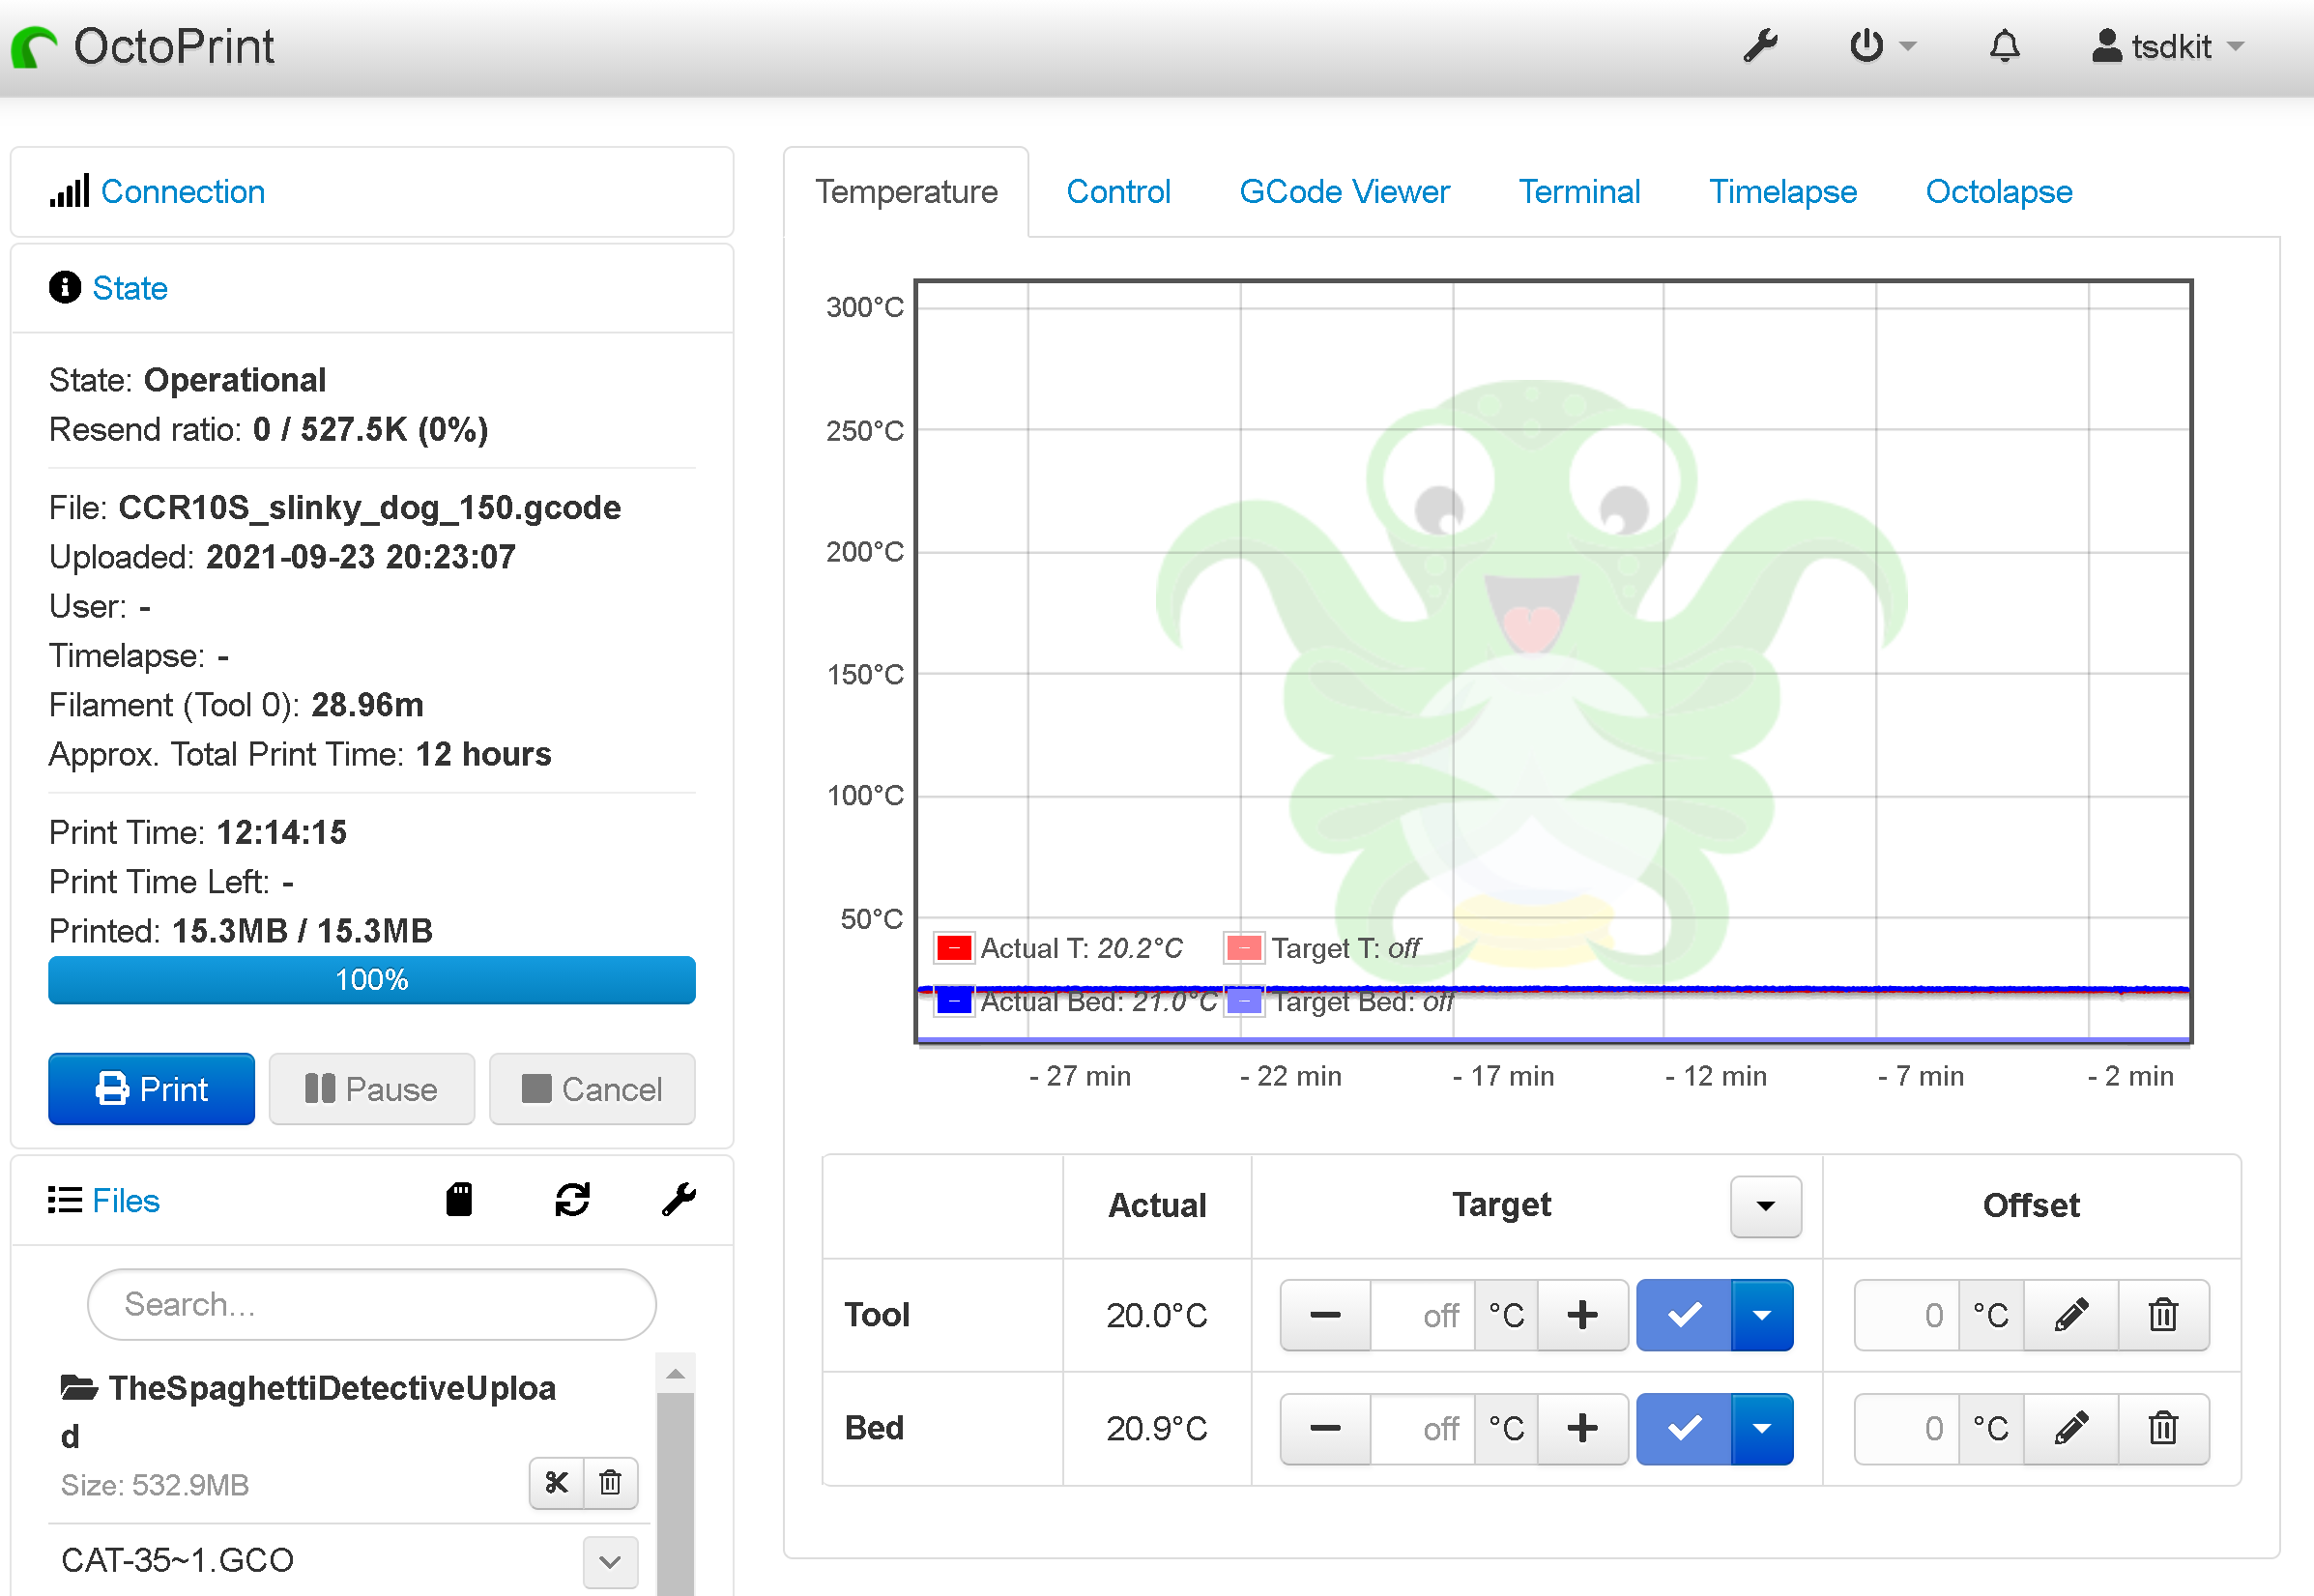This screenshot has height=1596, width=2314.
Task: Click the Bed temperature confirm checkmark
Action: pos(1681,1426)
